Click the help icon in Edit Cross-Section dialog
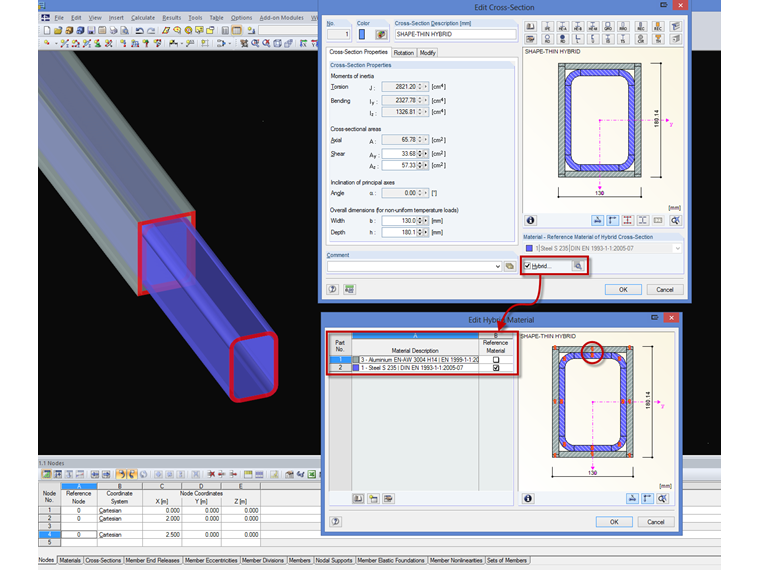Image resolution: width=760 pixels, height=570 pixels. [333, 289]
